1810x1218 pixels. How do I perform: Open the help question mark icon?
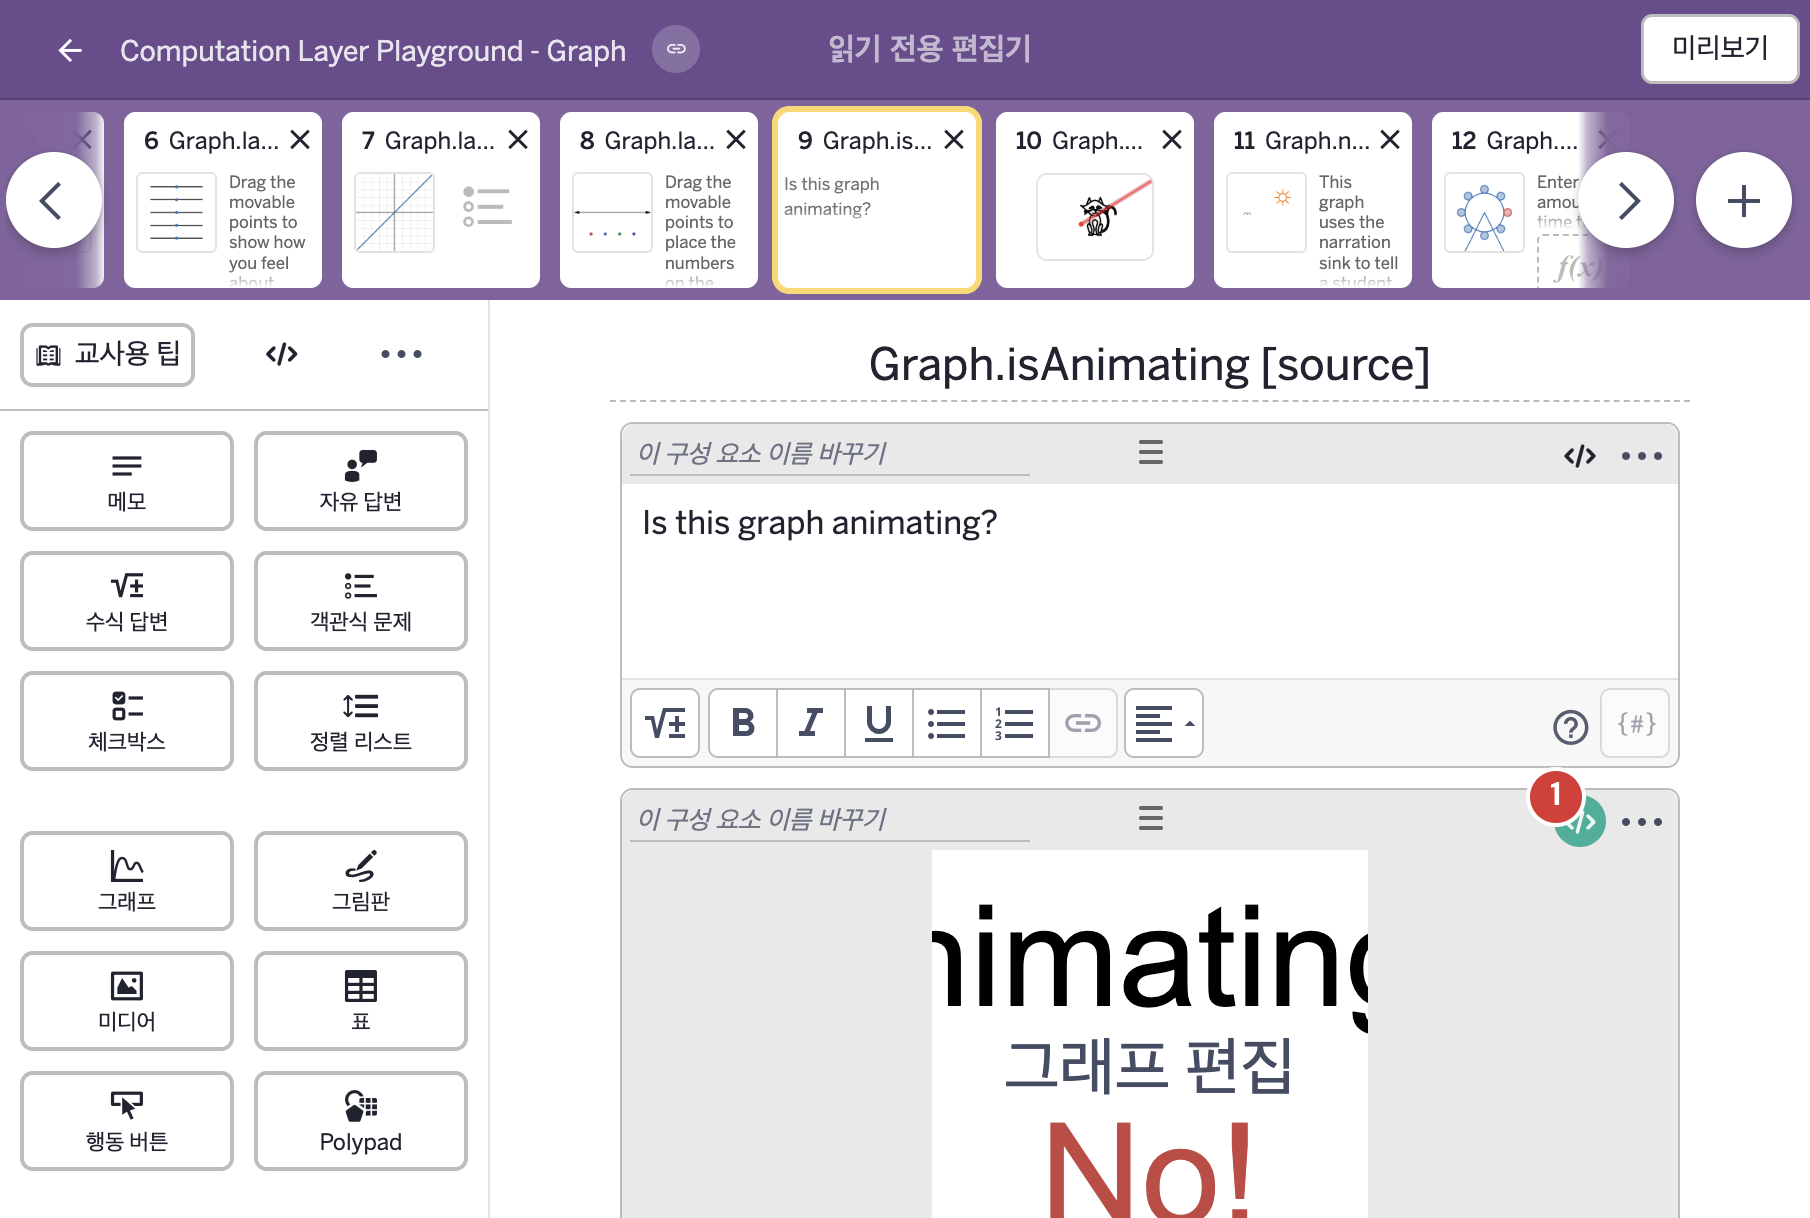[x=1570, y=727]
